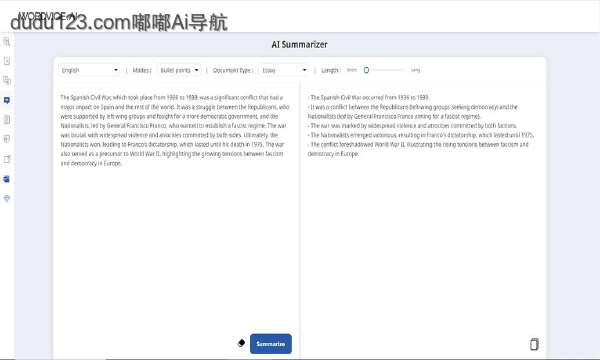Screen dimensions: 600x360
Task: Expand the English language dropdown
Action: pyautogui.click(x=90, y=70)
